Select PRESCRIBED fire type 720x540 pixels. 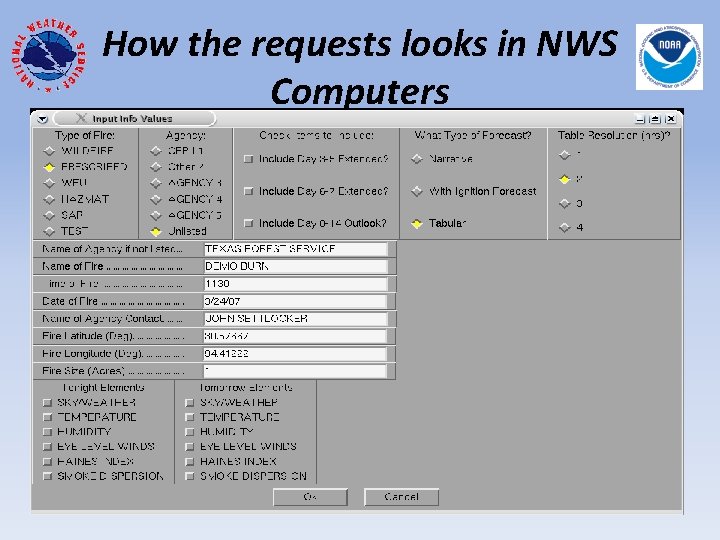coord(49,167)
